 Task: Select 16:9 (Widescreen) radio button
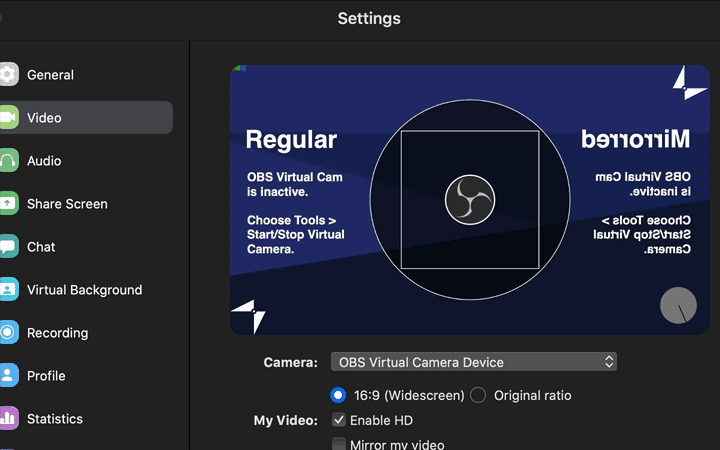pos(338,395)
